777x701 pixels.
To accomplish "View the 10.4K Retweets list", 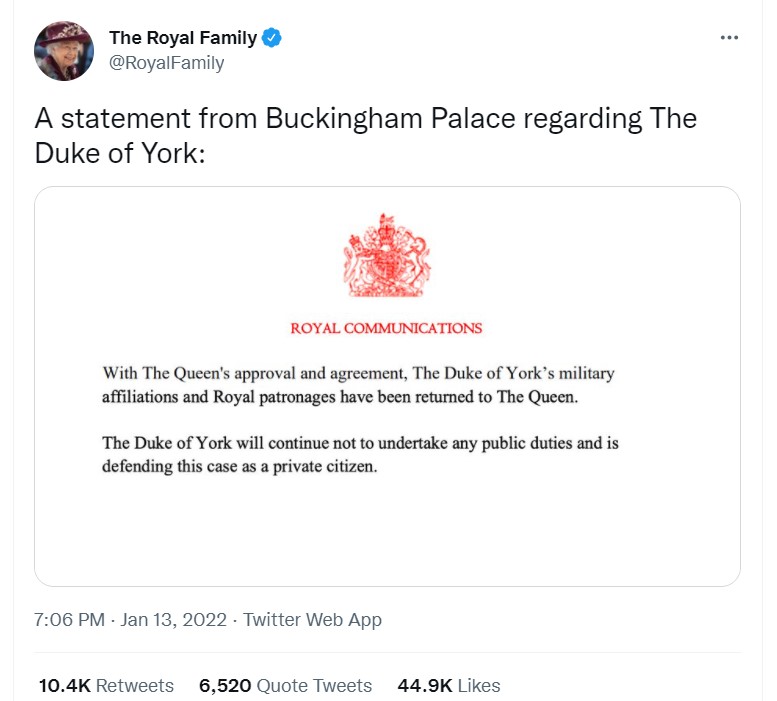I will (106, 686).
